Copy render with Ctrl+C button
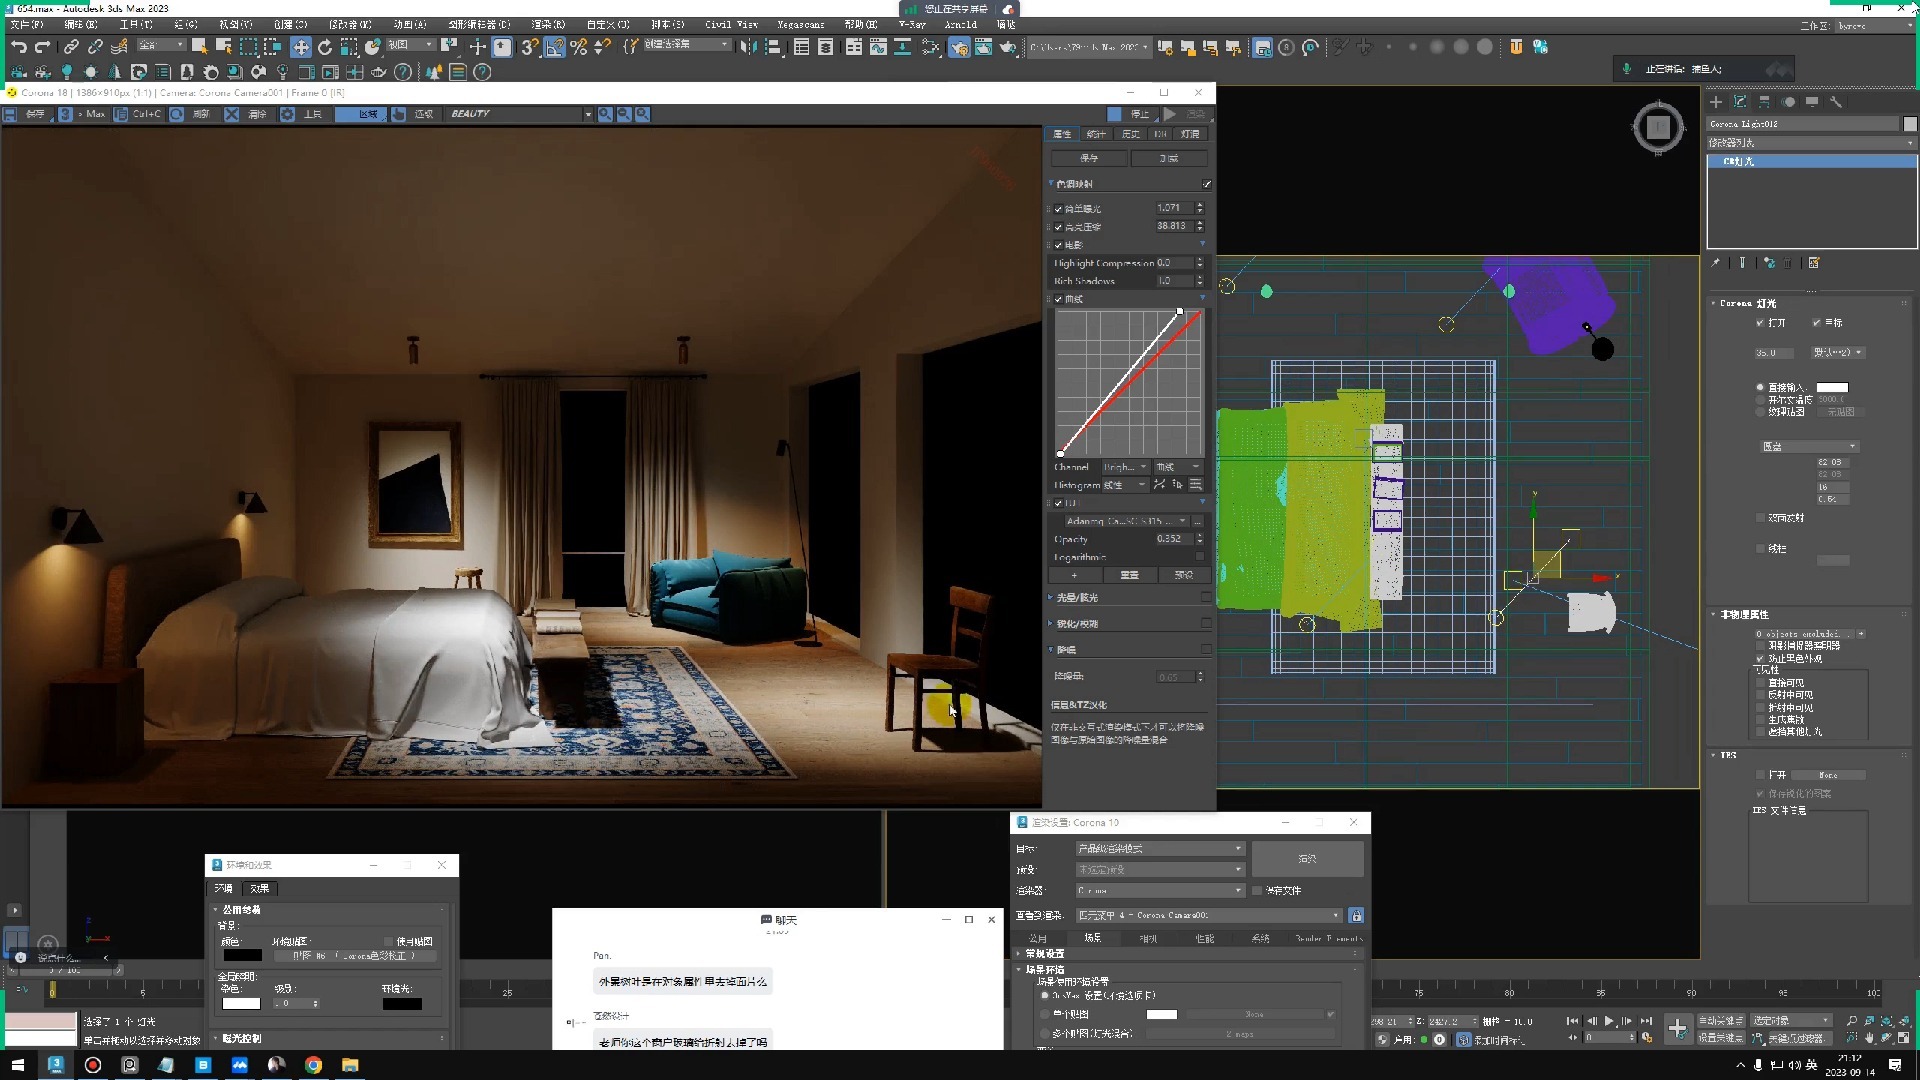 (x=138, y=114)
